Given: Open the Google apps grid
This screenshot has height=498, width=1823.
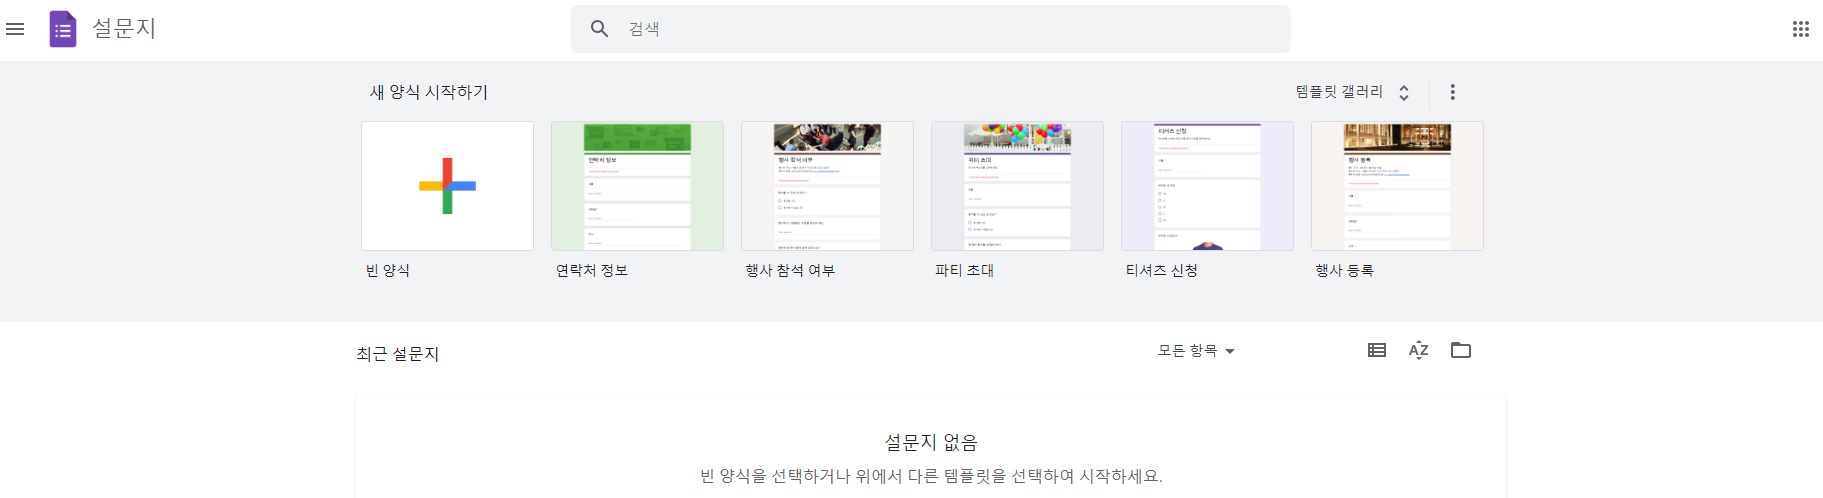Looking at the screenshot, I should pos(1800,29).
